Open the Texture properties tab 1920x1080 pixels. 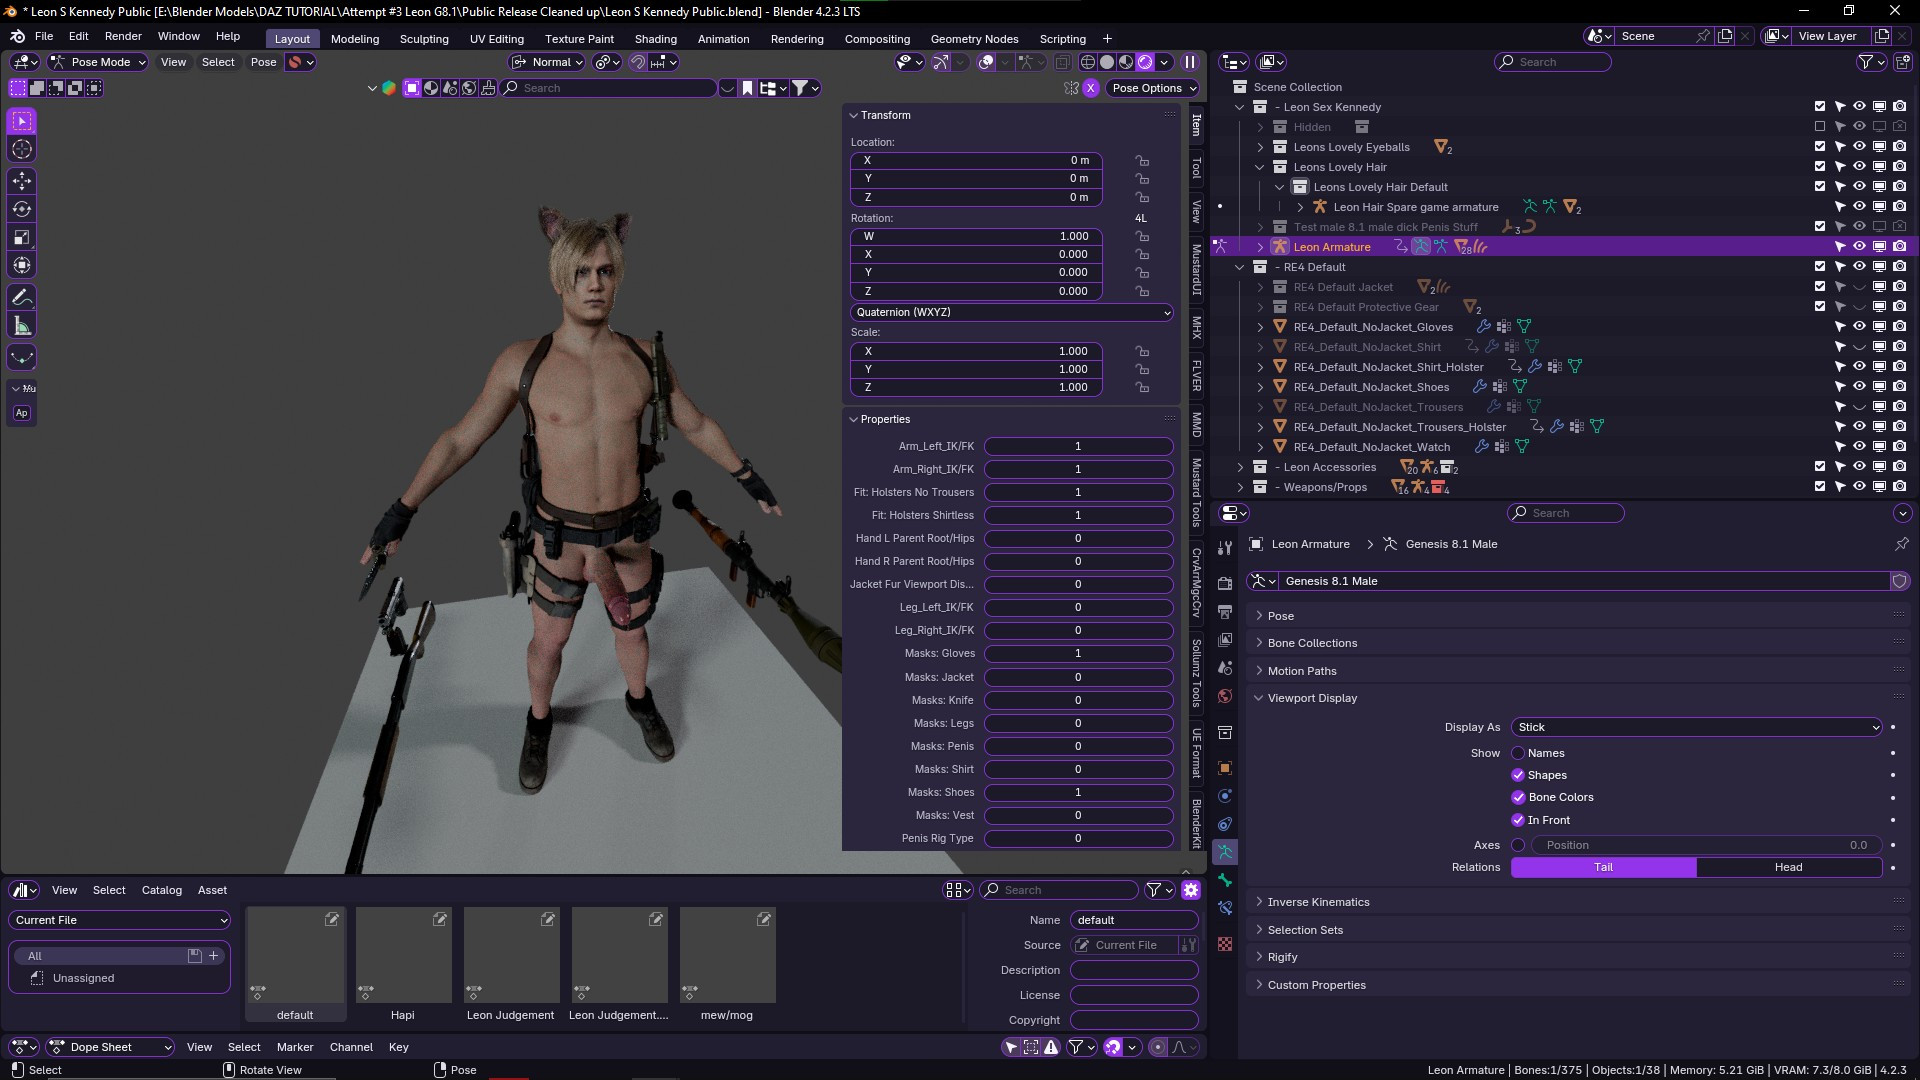coord(1225,944)
